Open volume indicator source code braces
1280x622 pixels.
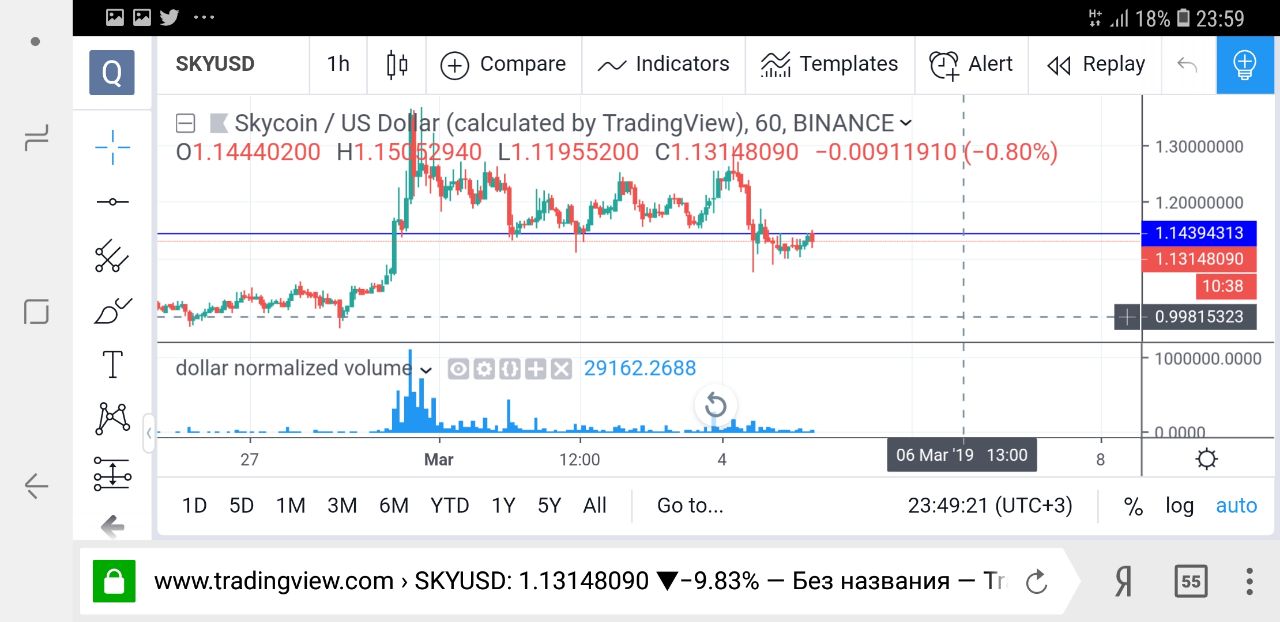[510, 369]
